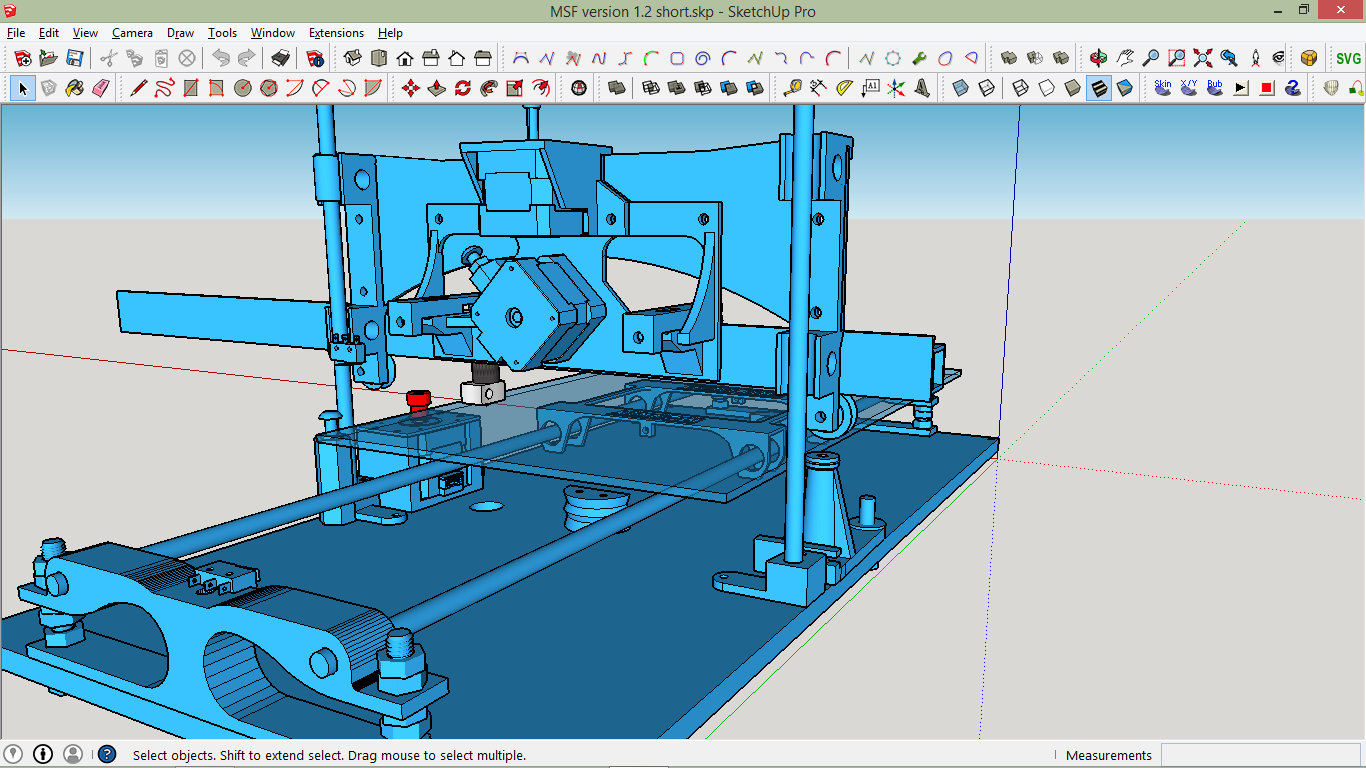Click Zoom Extents to fit model
This screenshot has height=768, width=1366.
[1203, 60]
